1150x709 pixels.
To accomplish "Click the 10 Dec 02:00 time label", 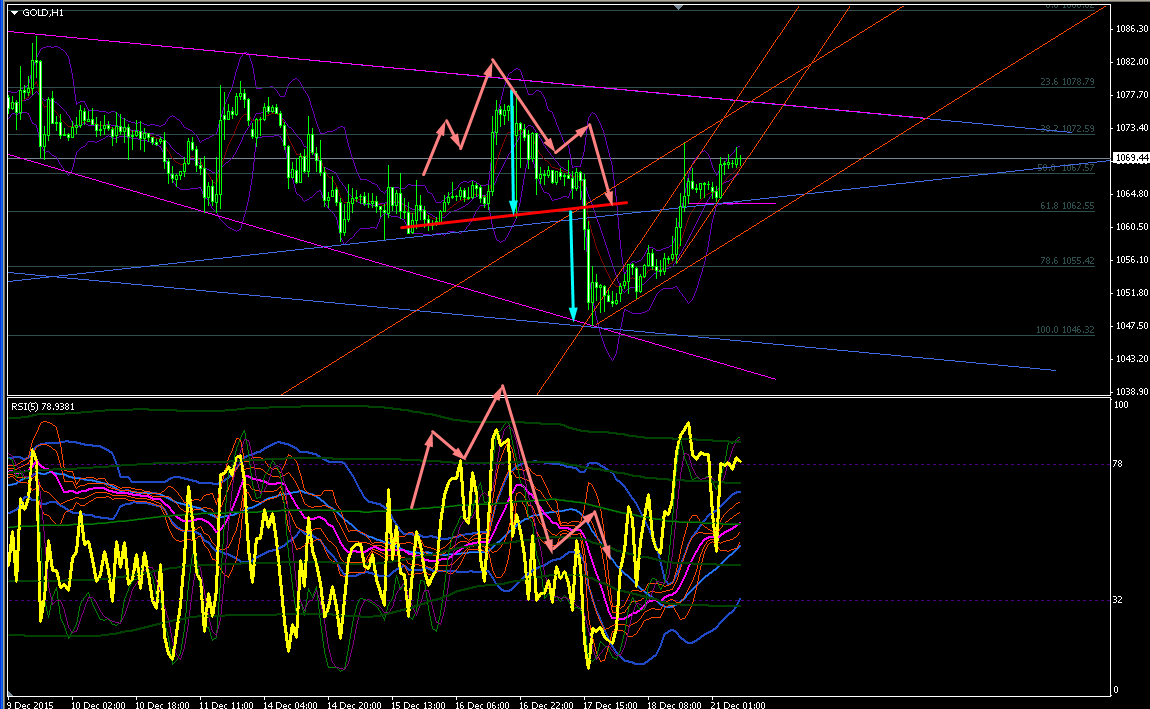I will pos(98,705).
